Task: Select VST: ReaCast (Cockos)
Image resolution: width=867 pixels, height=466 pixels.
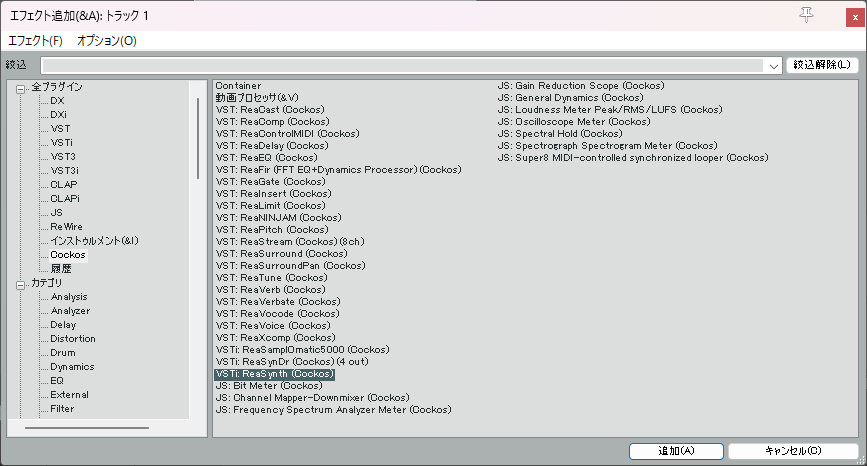Action: (x=270, y=109)
